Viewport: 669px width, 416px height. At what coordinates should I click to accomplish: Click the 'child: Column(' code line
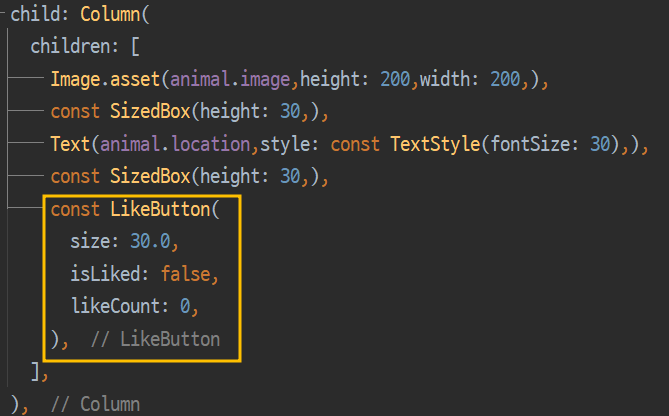coord(80,15)
